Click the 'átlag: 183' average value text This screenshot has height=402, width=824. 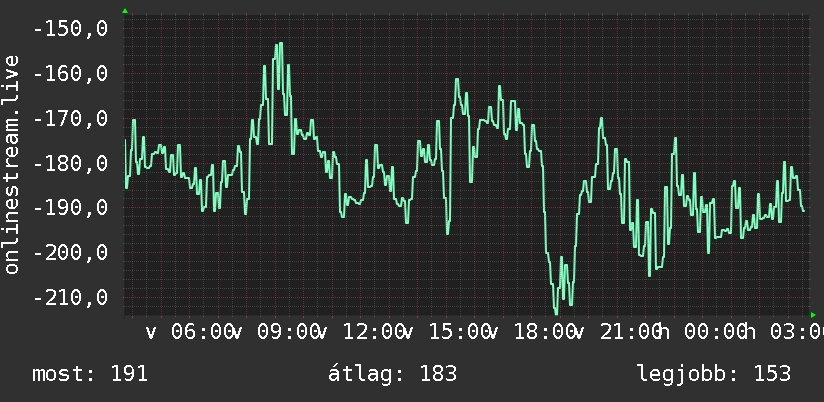[393, 374]
